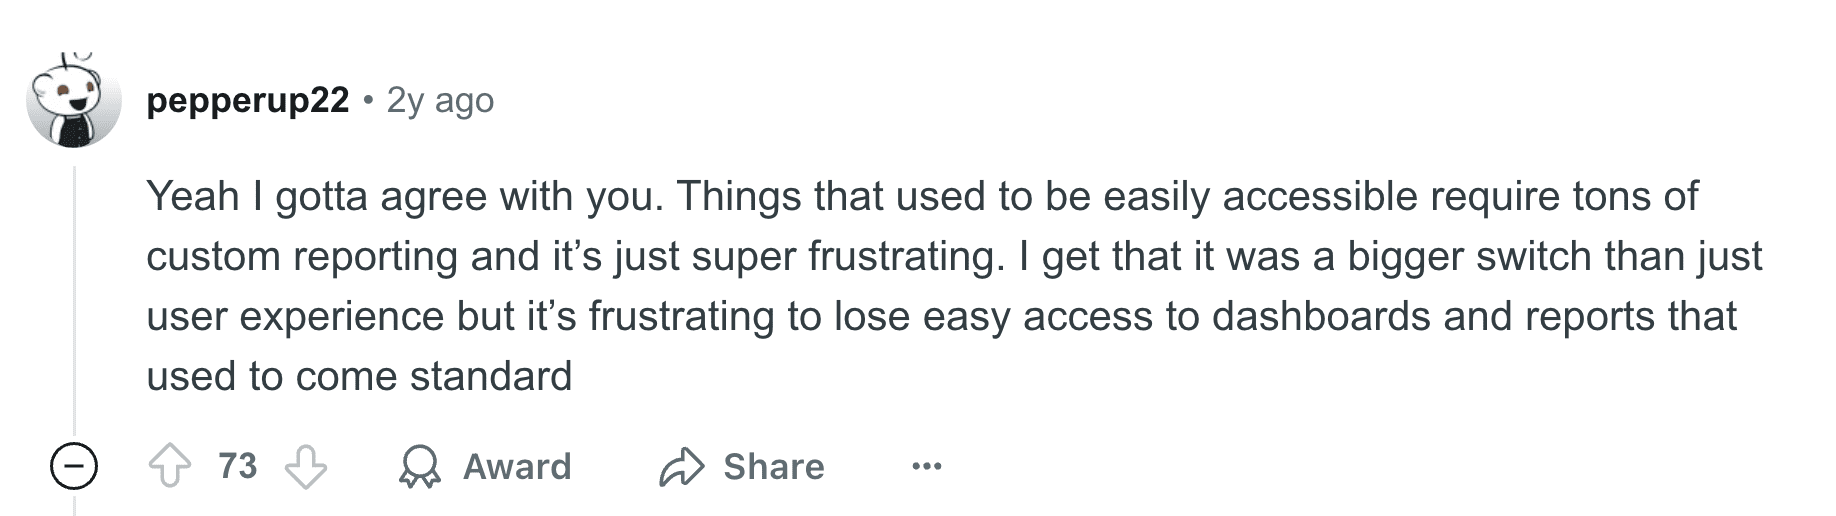Screen dimensions: 1836x516
Task: Click the pepperup22 Snoo avatar
Action: tap(73, 101)
